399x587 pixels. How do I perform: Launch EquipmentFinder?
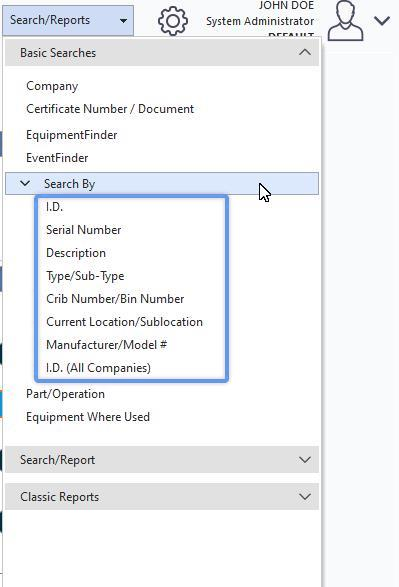tap(71, 135)
